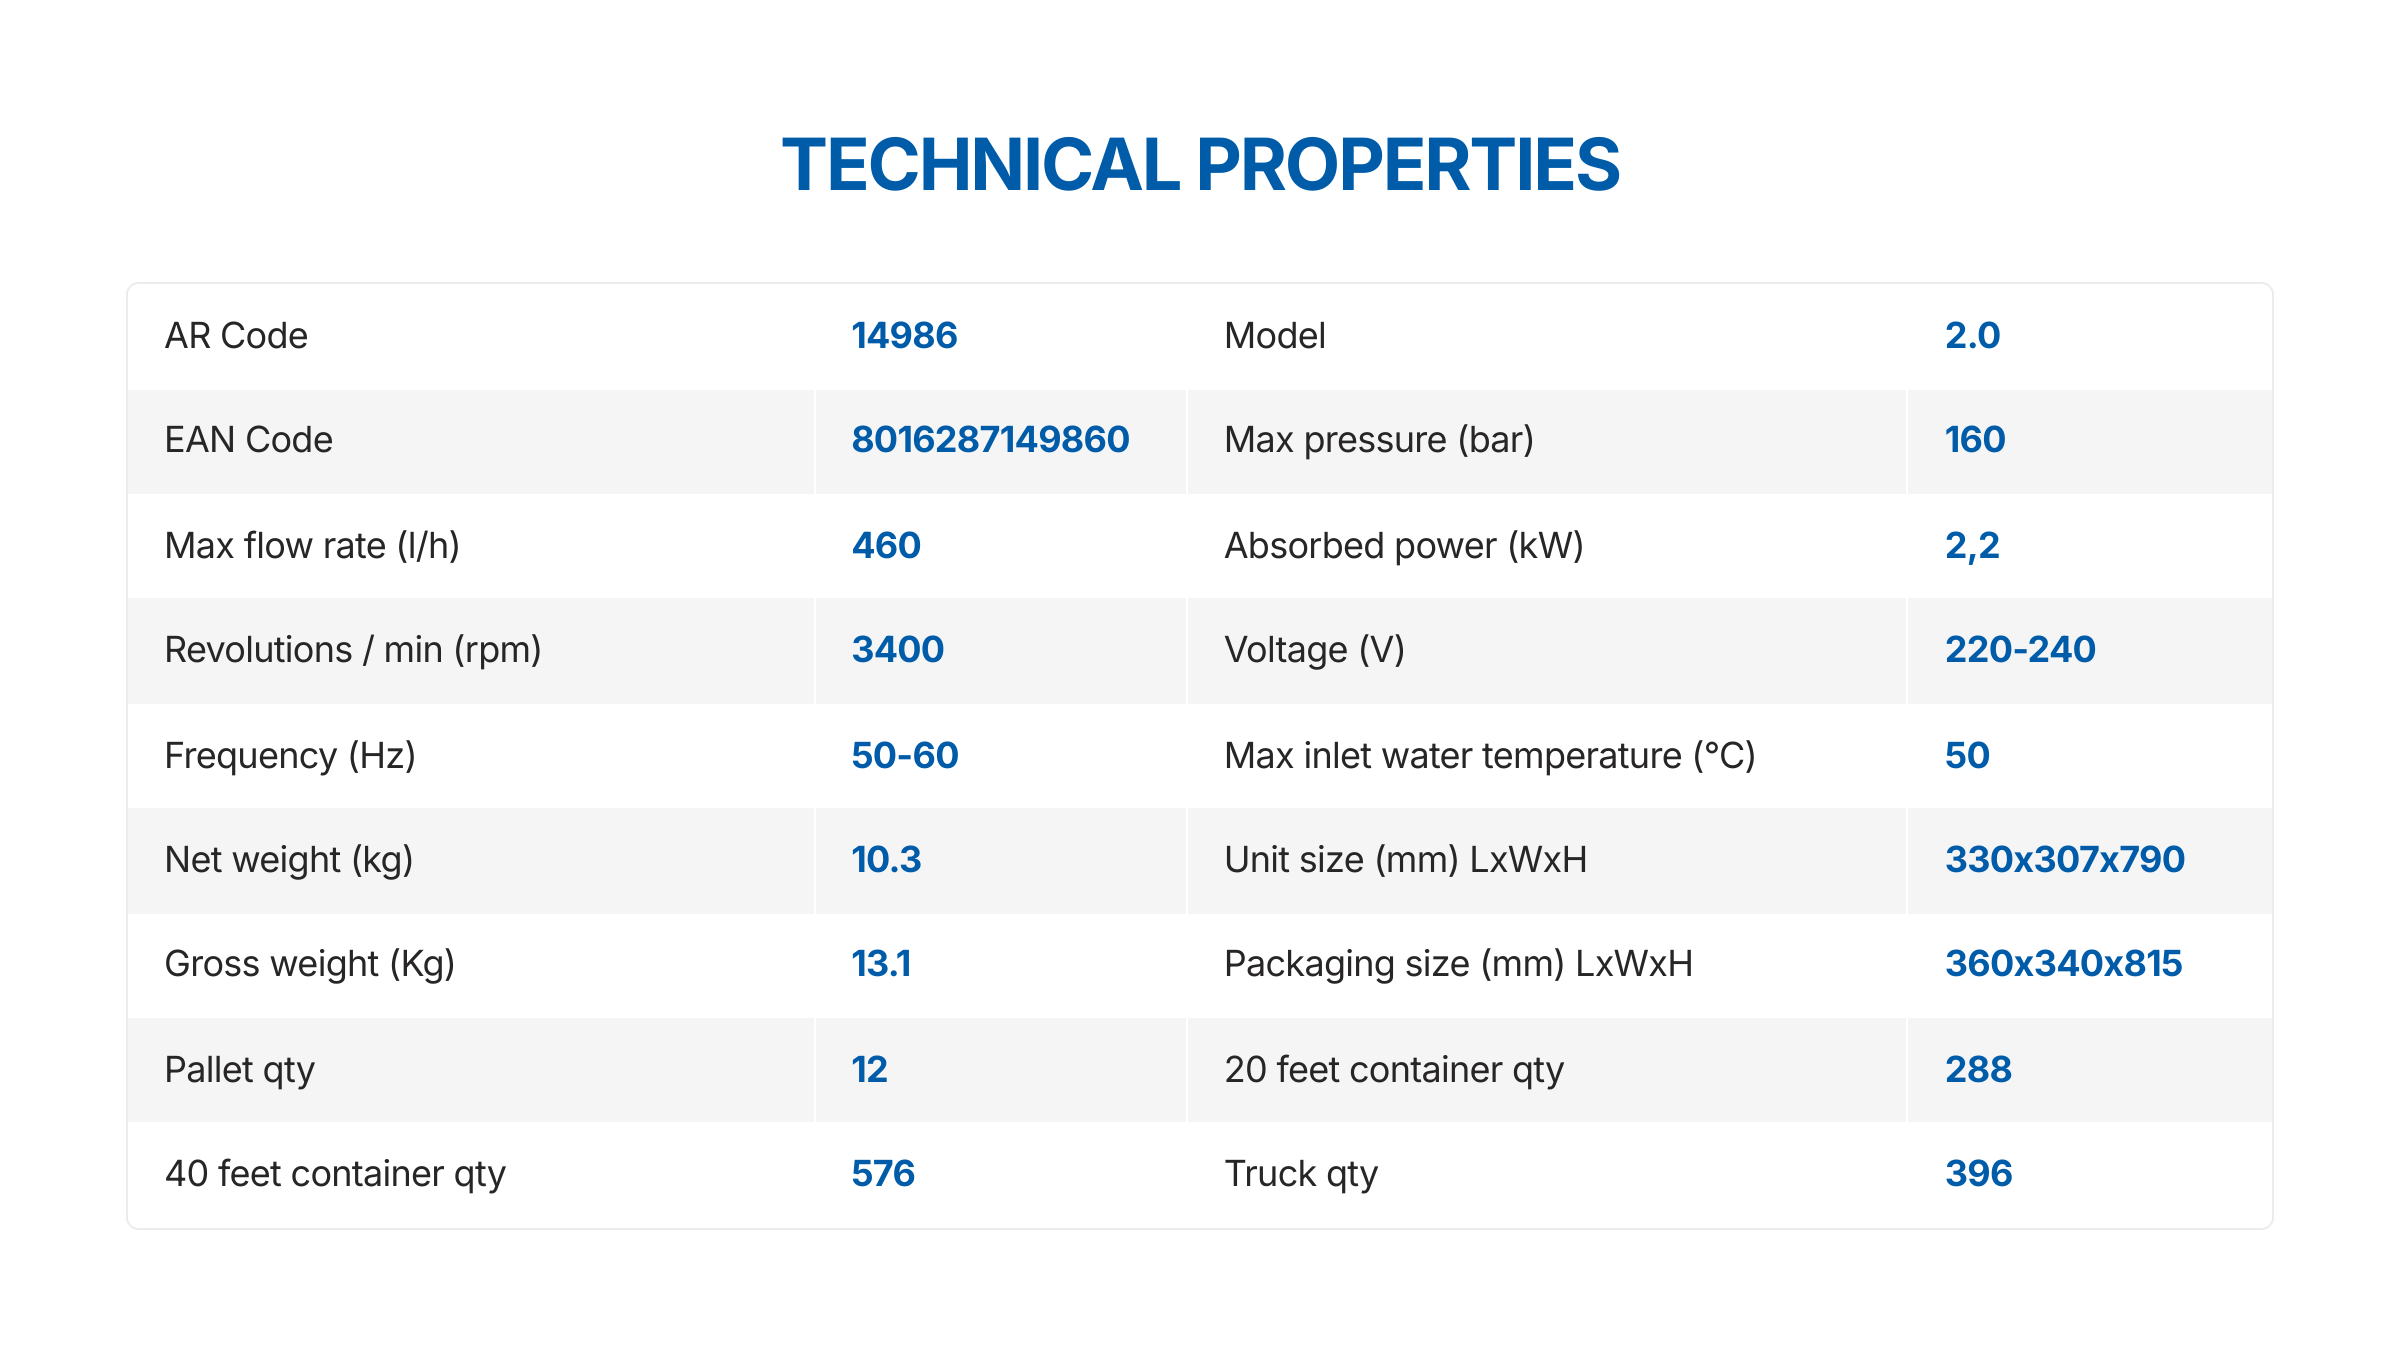Click the Revolutions / min (rpm) label
The width and height of the screenshot is (2400, 1350).
tap(352, 650)
